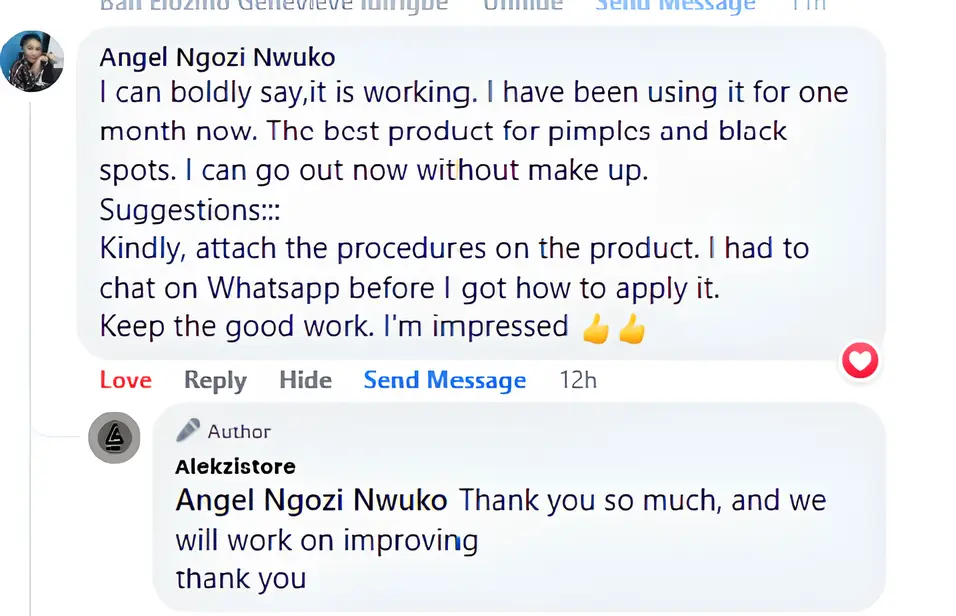Click Angel Ngozi Nwuko's profile picture

pyautogui.click(x=32, y=61)
